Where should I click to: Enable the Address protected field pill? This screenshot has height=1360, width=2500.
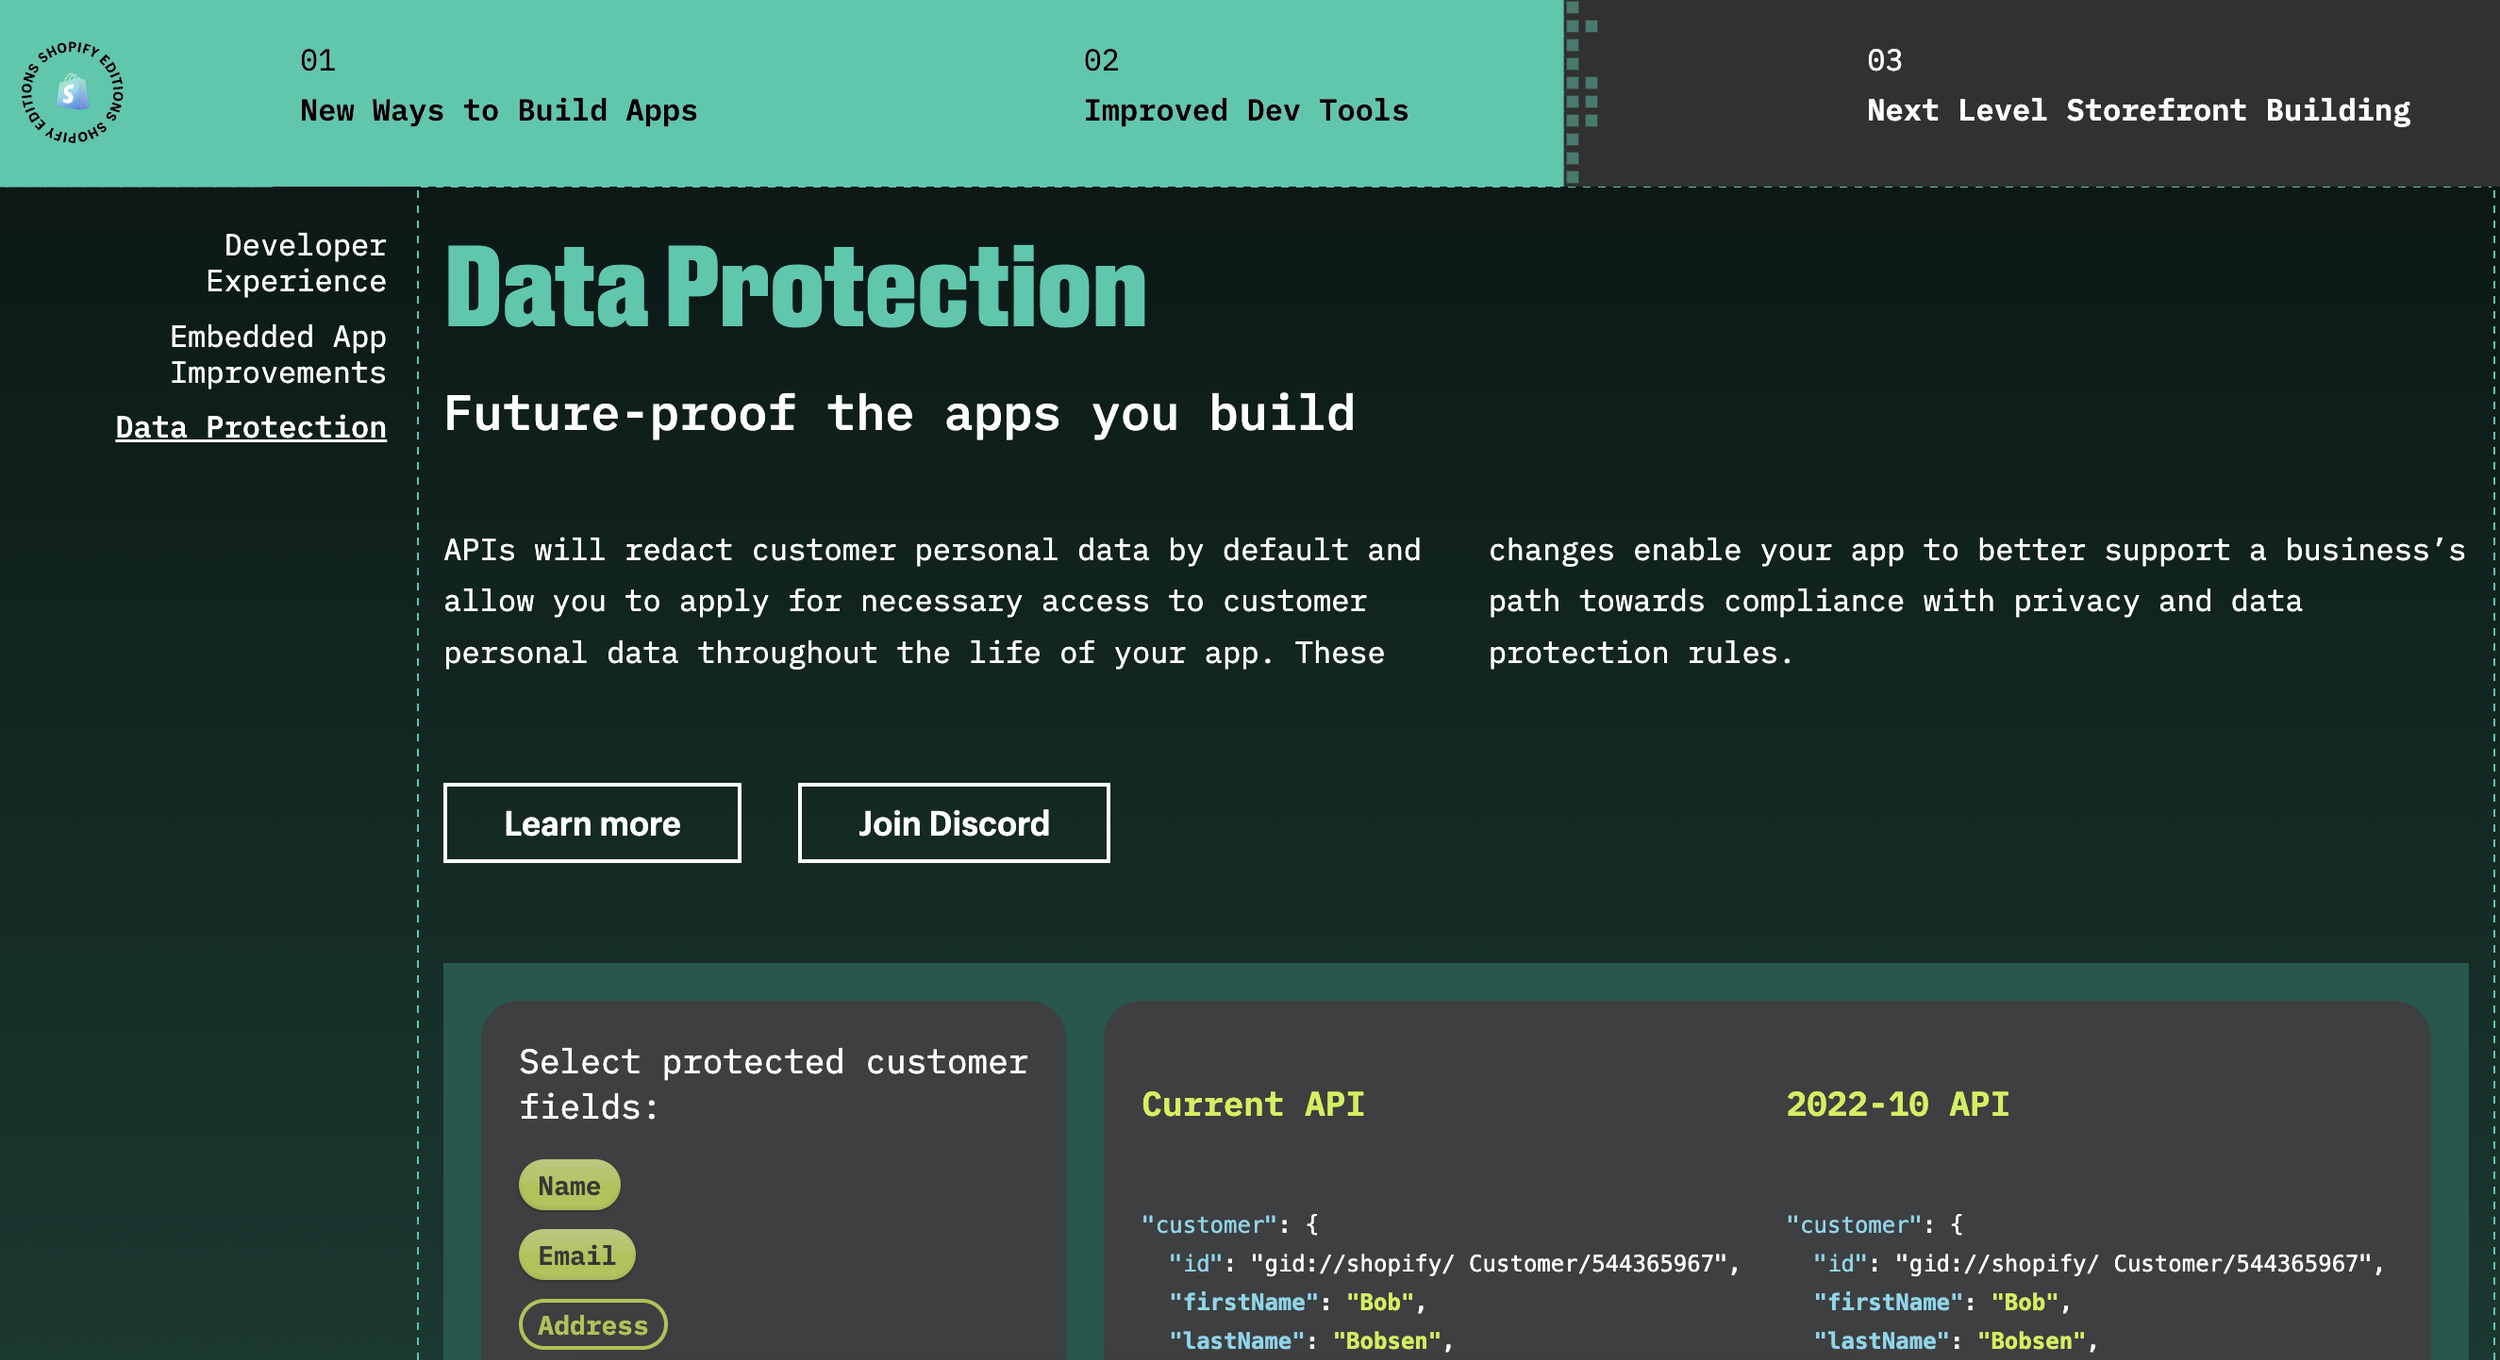(592, 1325)
